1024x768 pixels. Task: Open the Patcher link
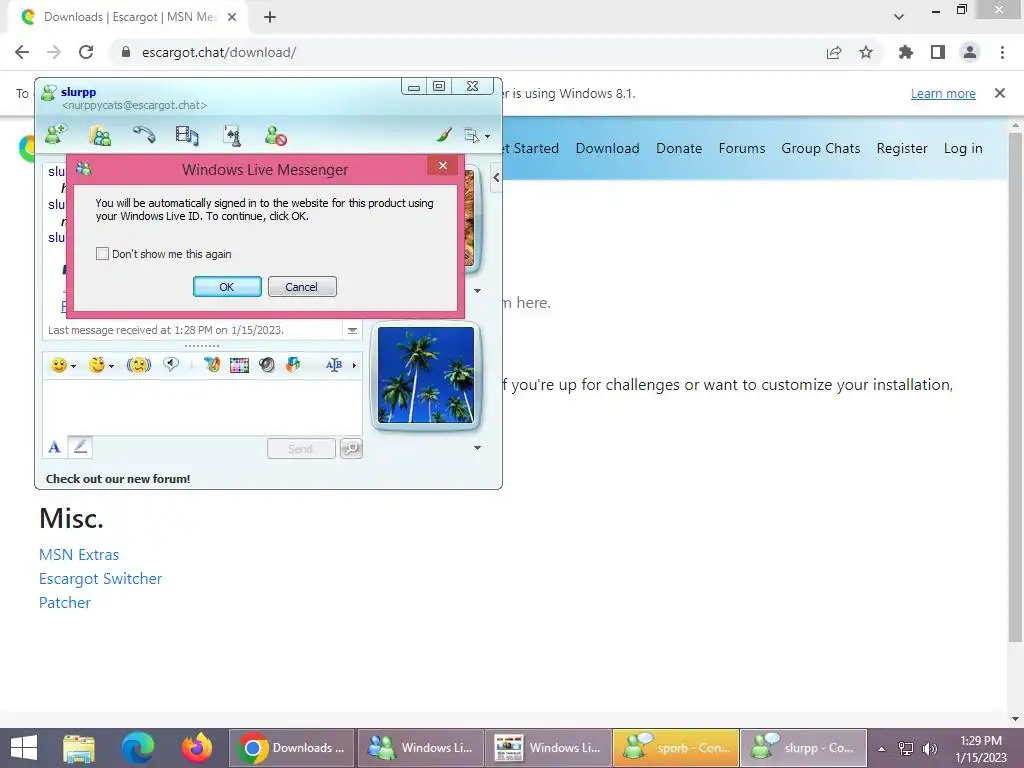tap(65, 603)
